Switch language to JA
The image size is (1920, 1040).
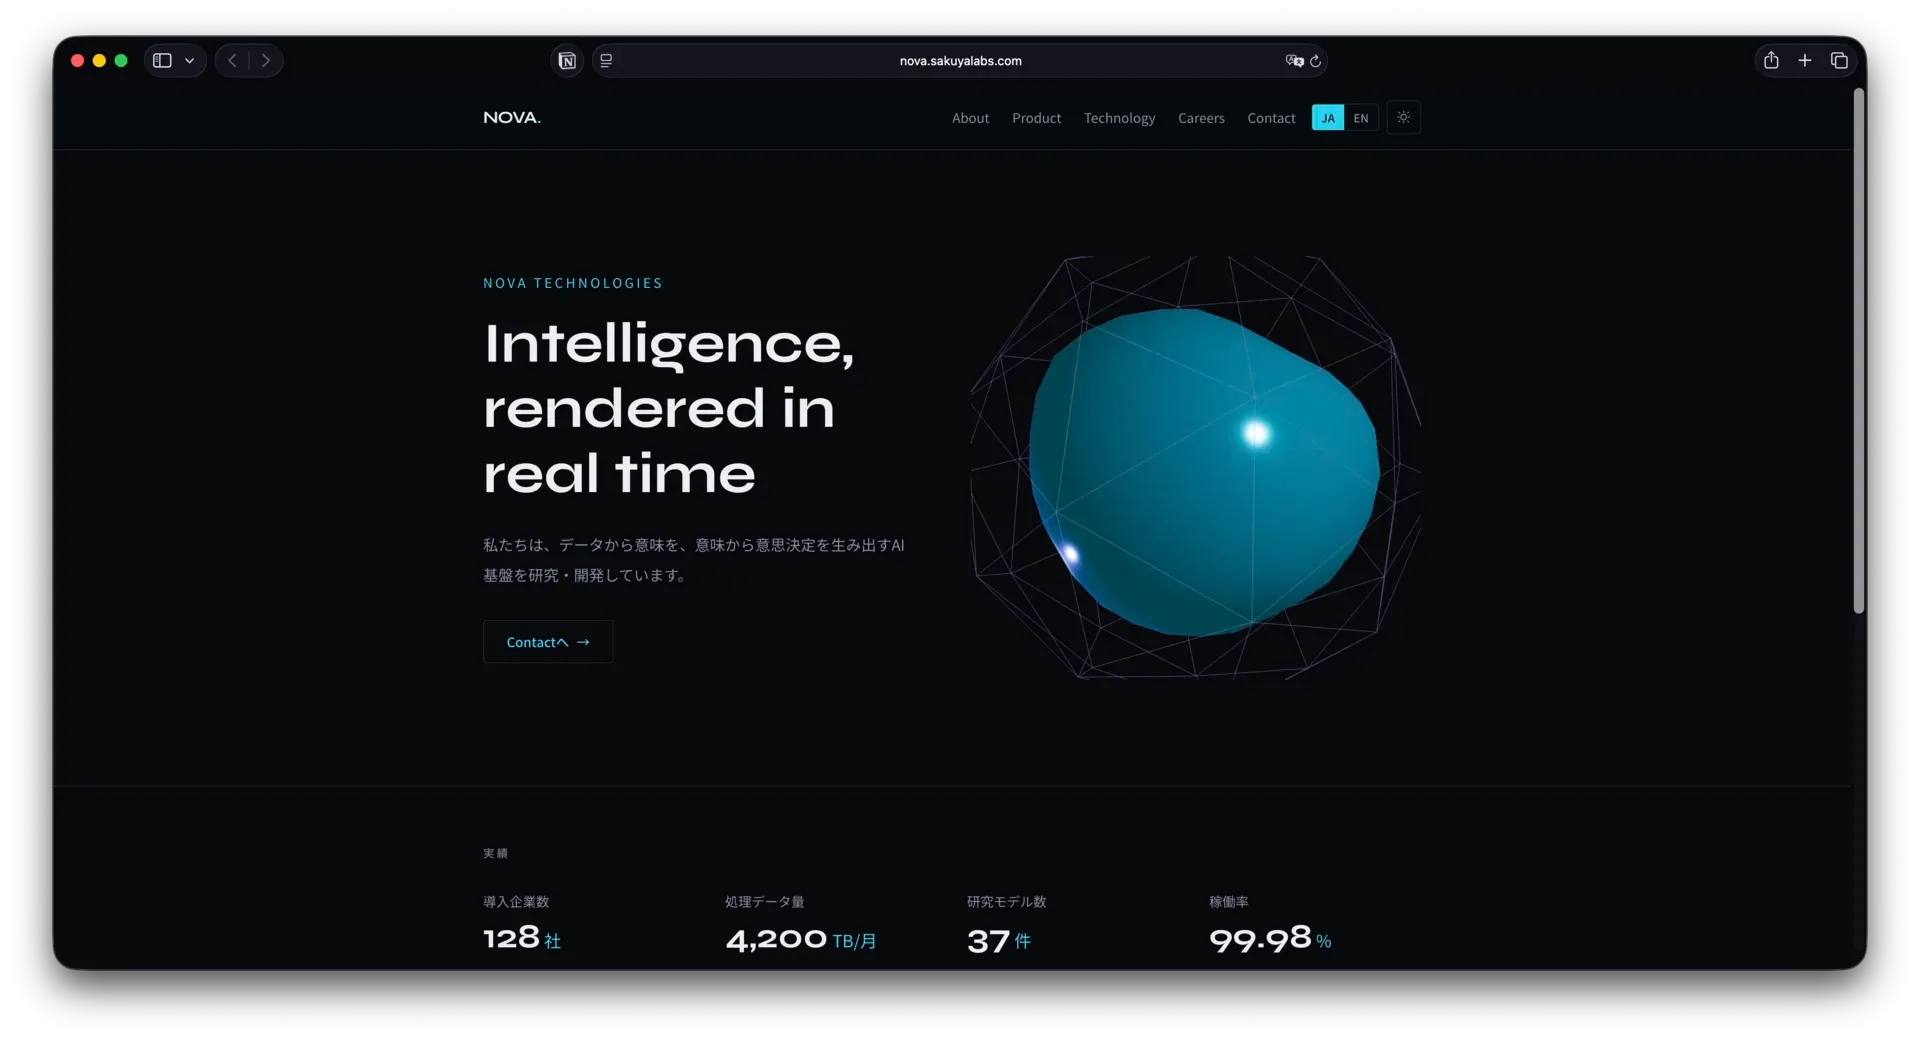point(1328,118)
